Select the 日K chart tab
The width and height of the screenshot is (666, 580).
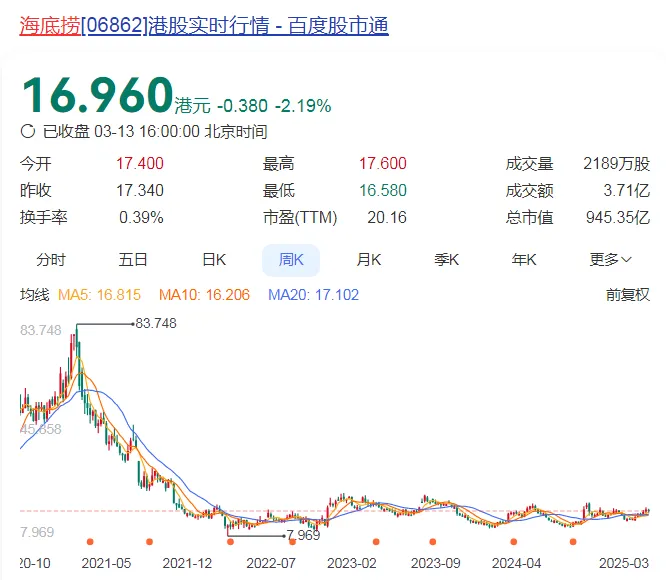(x=214, y=259)
